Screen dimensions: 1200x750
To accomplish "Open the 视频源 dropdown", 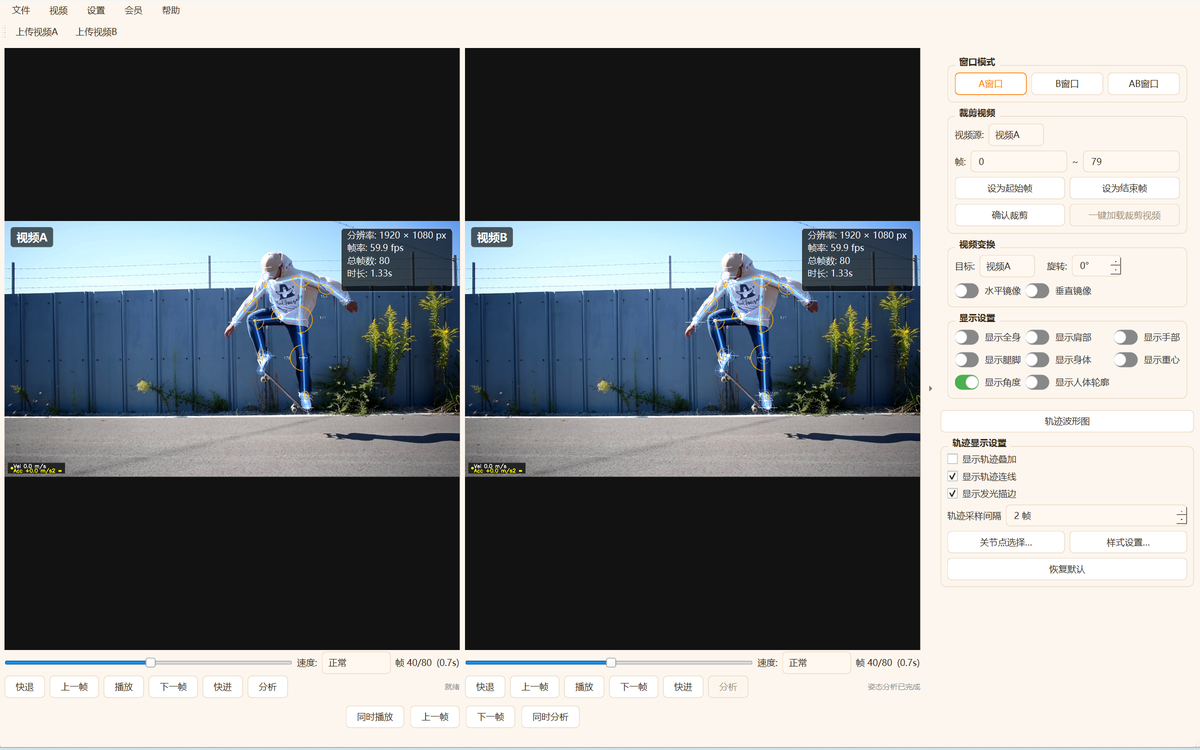I will tap(1015, 135).
